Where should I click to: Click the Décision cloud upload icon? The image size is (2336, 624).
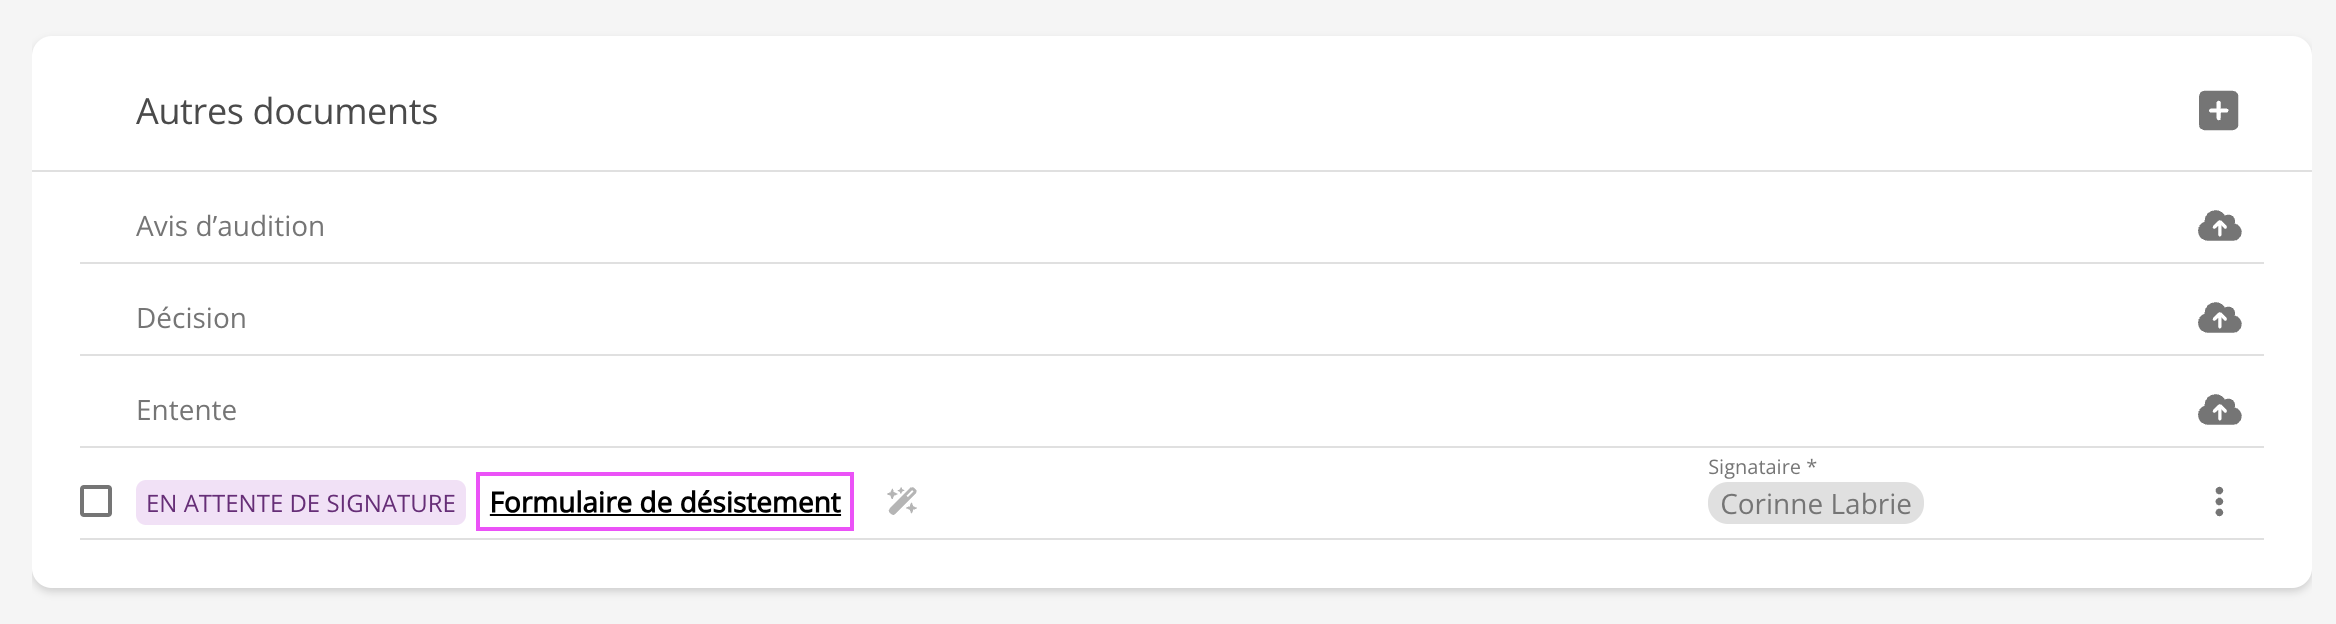(x=2219, y=319)
